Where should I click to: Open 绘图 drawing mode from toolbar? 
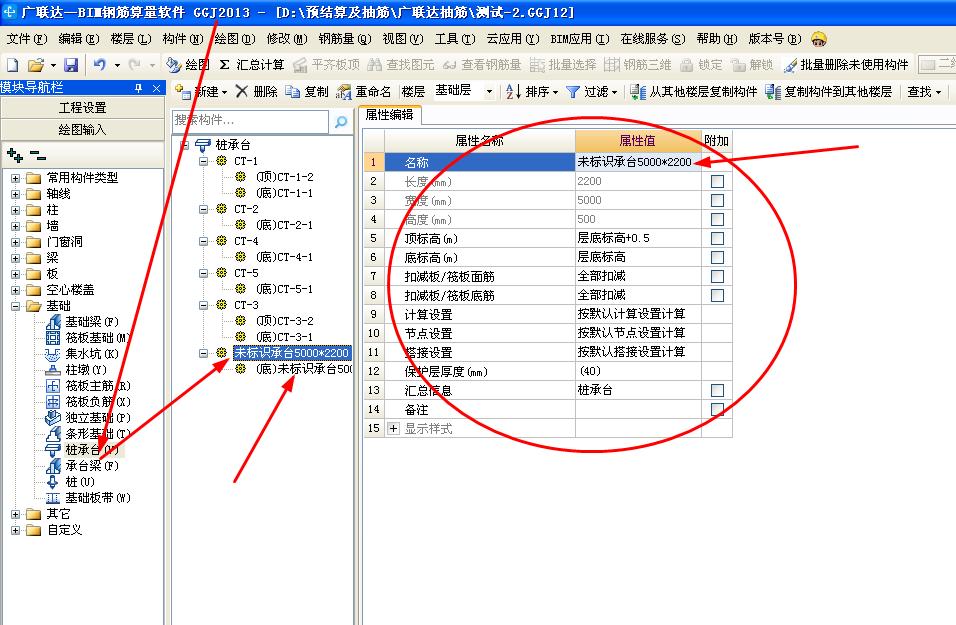[188, 65]
